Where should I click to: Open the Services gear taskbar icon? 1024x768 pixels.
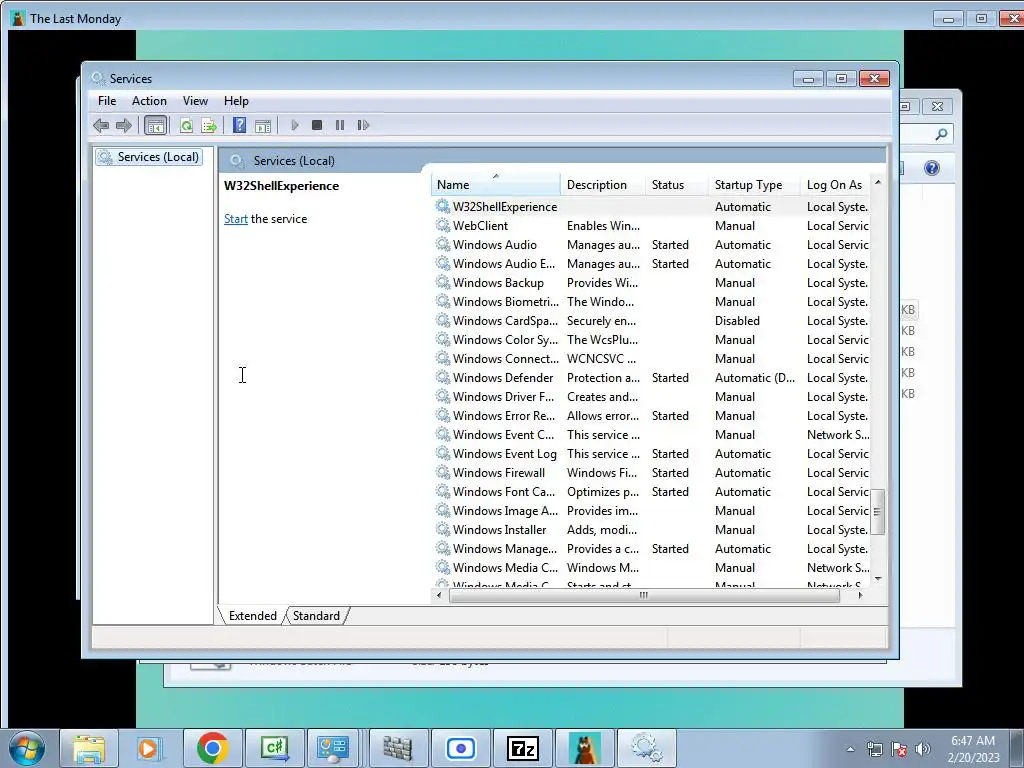pos(647,748)
